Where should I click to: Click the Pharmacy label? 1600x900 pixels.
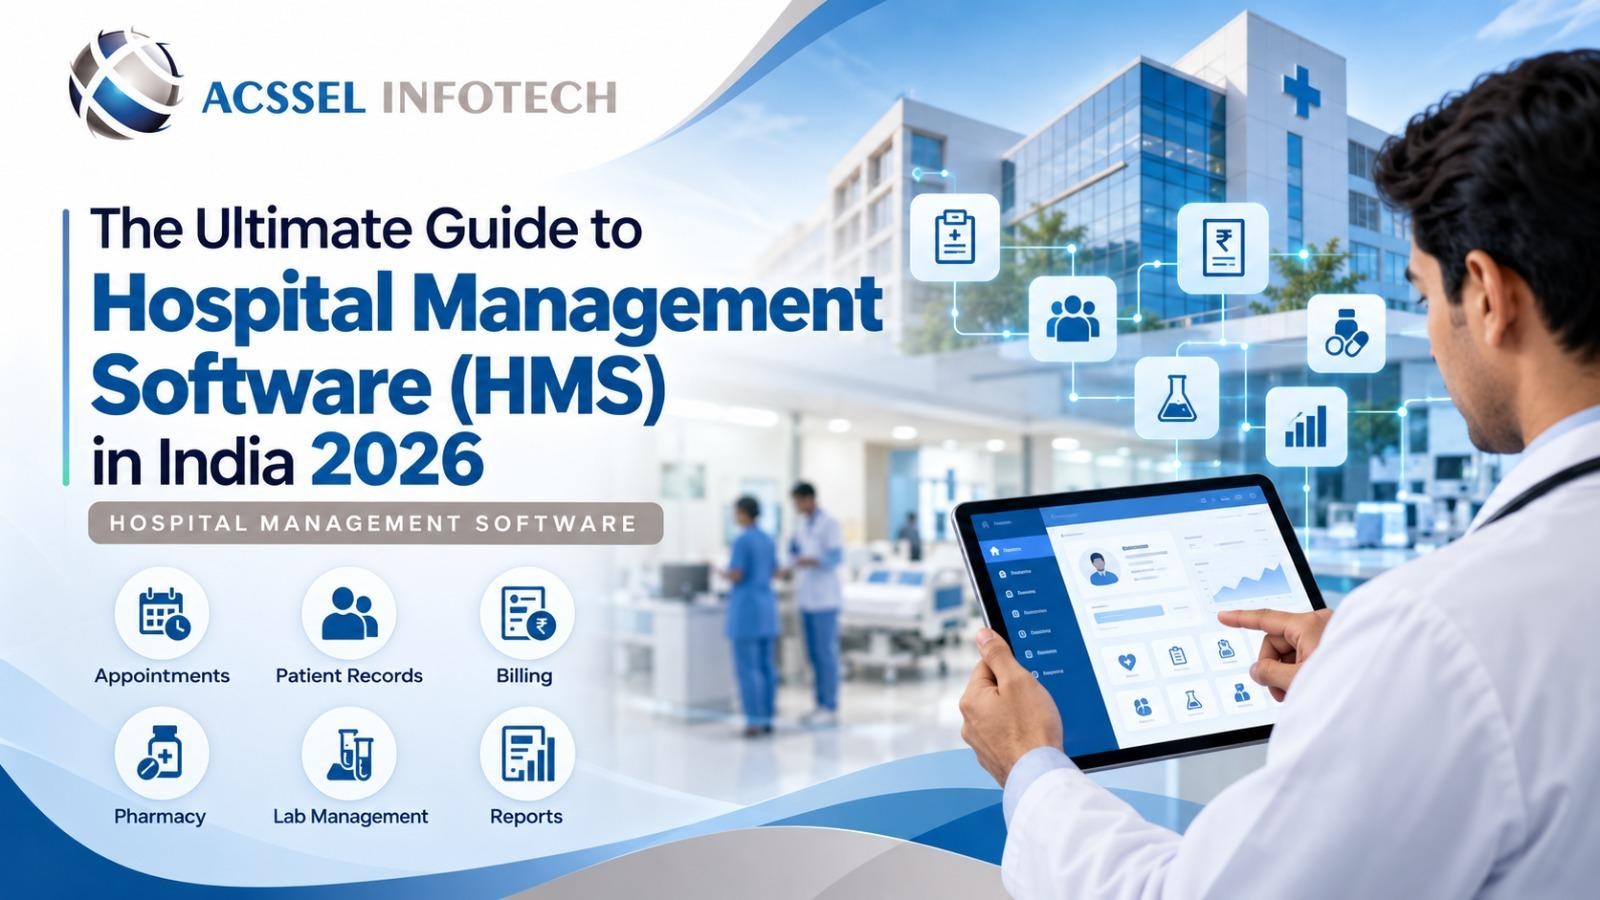[160, 817]
